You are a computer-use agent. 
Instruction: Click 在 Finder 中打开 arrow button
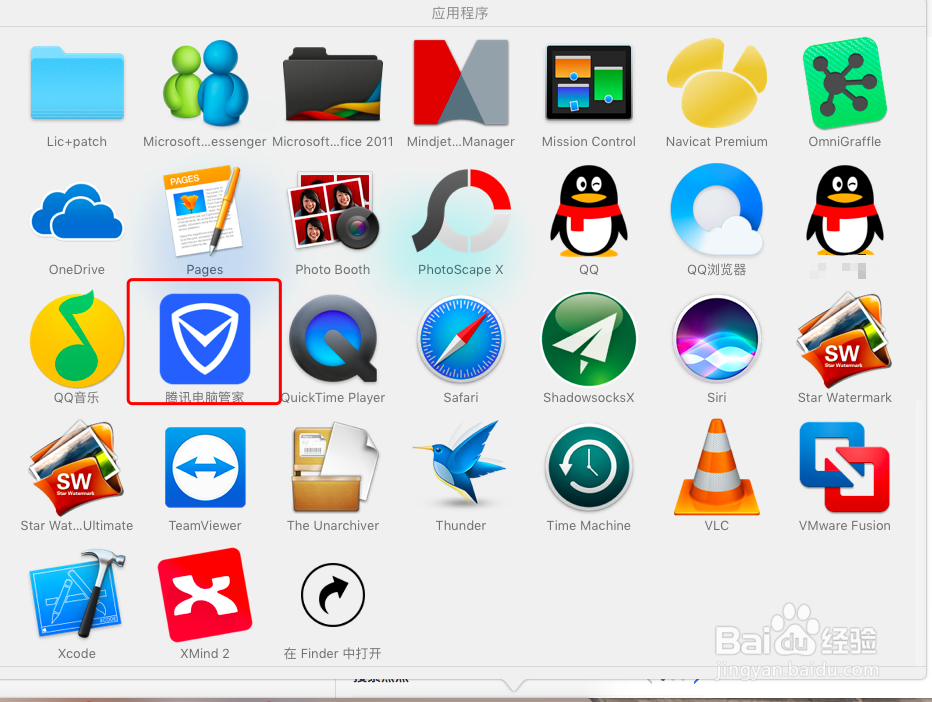(333, 594)
